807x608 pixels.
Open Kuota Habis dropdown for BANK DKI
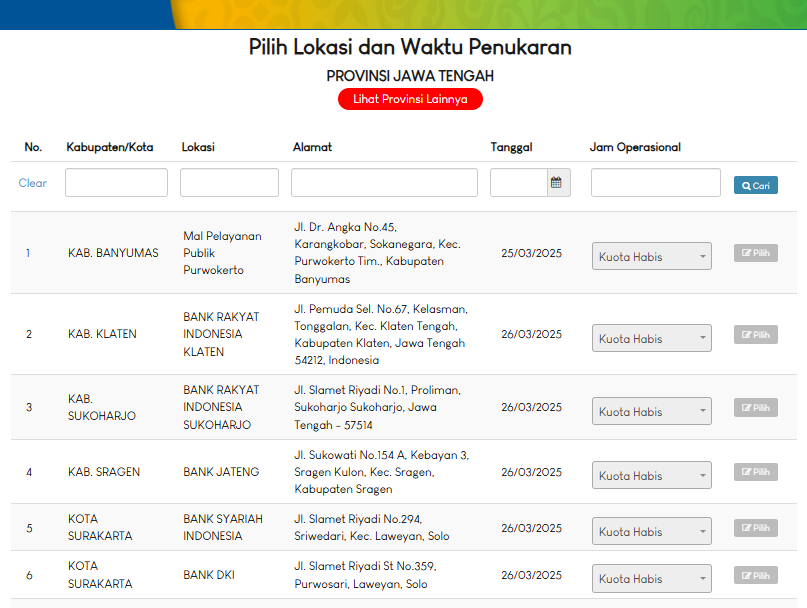(652, 579)
